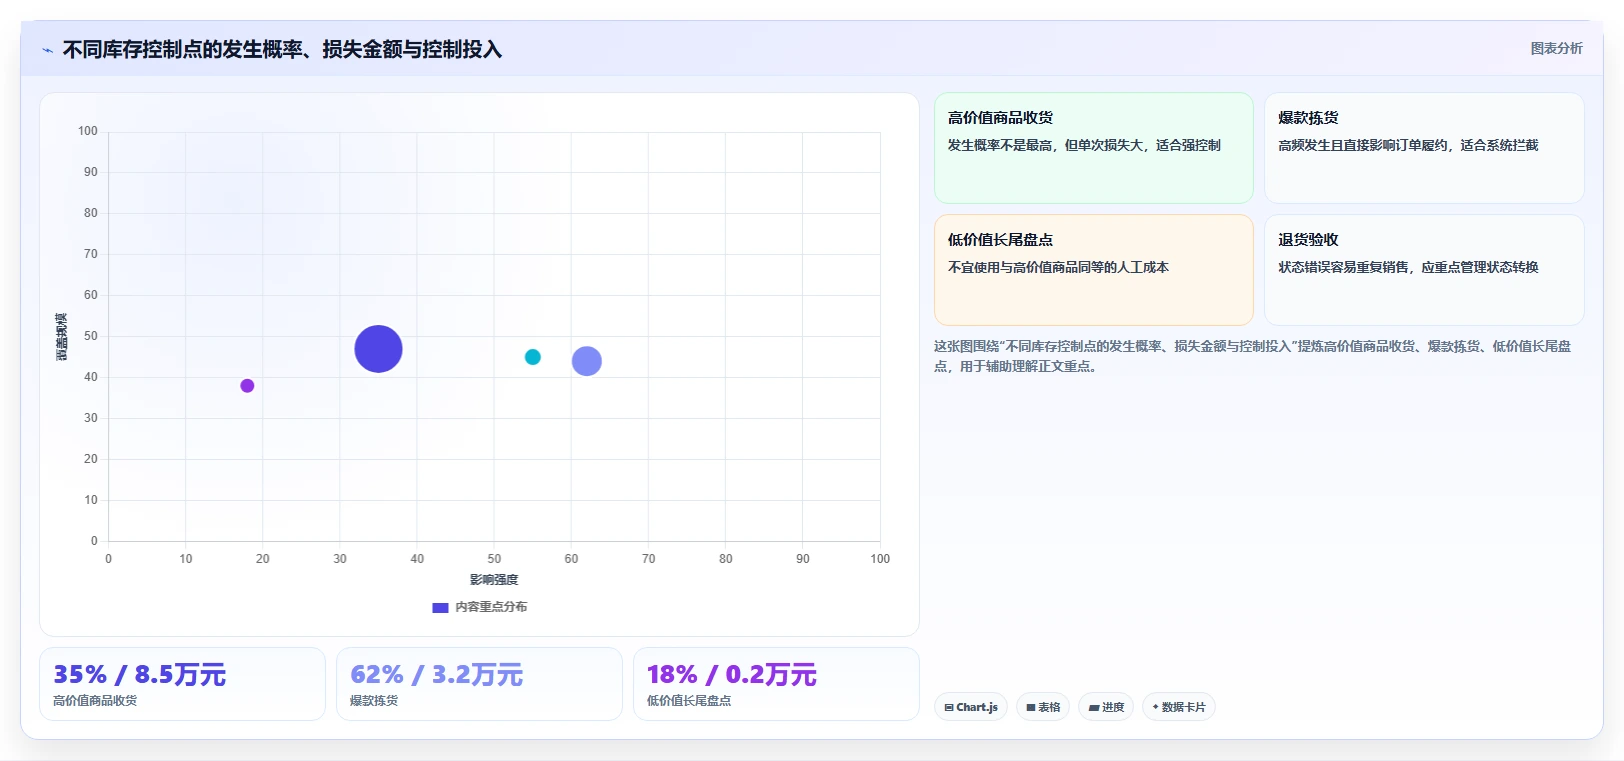Click the 图表分析 label in the header
This screenshot has height=761, width=1624.
pos(1556,48)
